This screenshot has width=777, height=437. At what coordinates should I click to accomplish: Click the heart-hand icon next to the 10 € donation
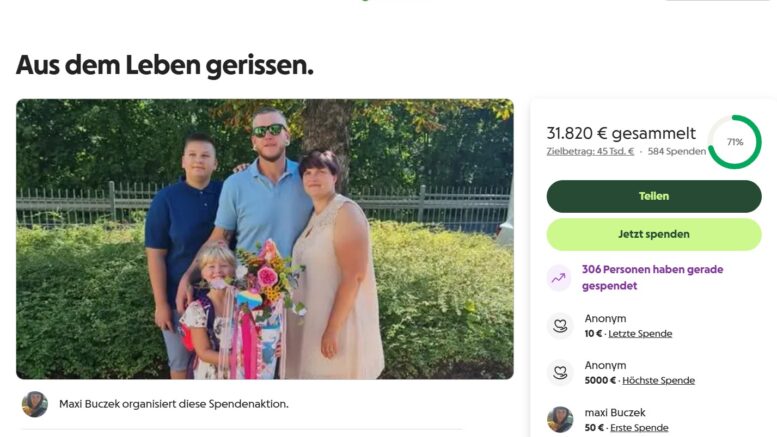coord(560,326)
